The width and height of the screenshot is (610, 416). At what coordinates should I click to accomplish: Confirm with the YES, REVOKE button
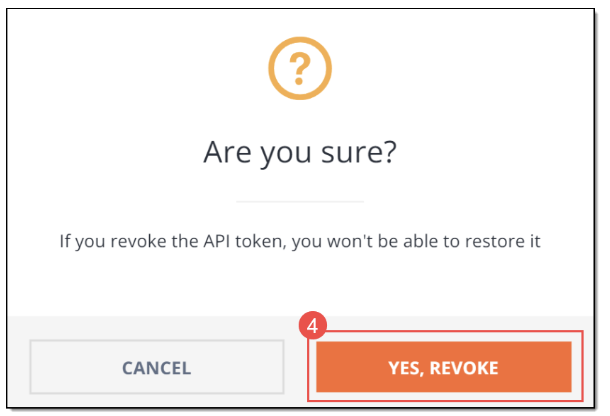click(x=444, y=367)
